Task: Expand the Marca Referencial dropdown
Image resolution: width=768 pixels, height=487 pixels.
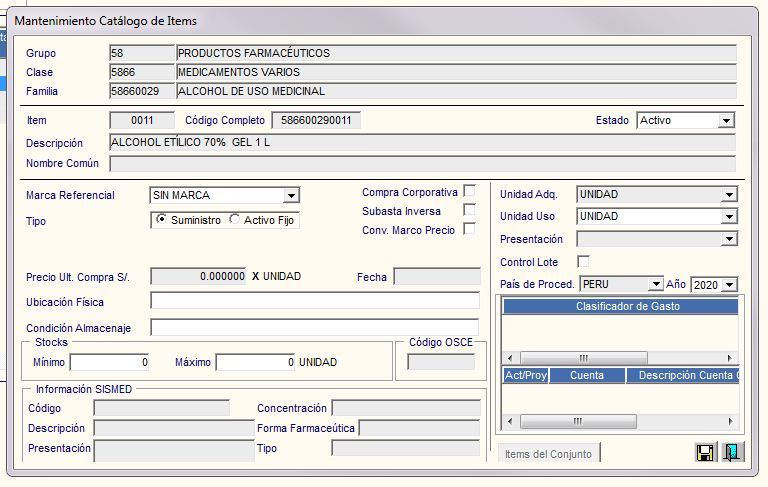Action: click(x=291, y=196)
